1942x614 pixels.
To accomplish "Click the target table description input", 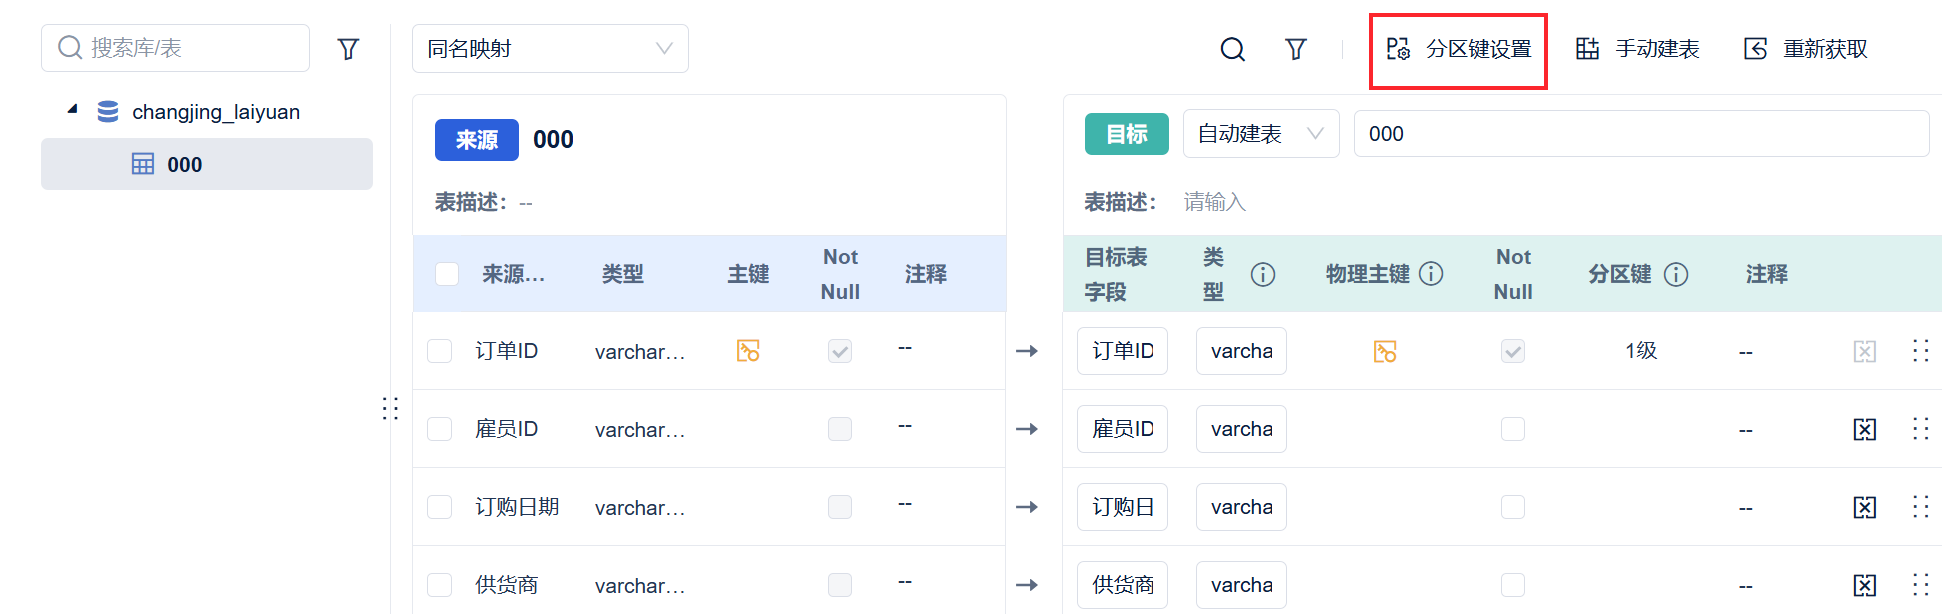I will (x=1500, y=202).
